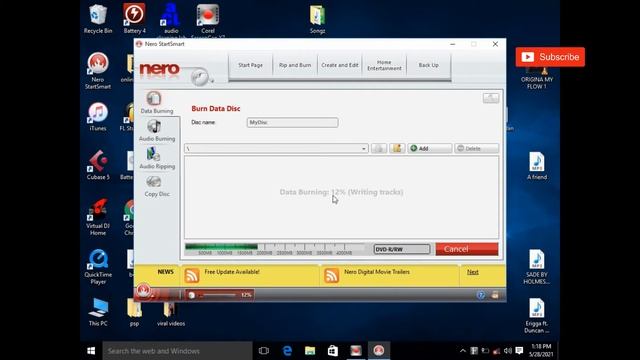Open Task View on the taskbar
Image resolution: width=640 pixels, height=360 pixels.
pos(264,351)
